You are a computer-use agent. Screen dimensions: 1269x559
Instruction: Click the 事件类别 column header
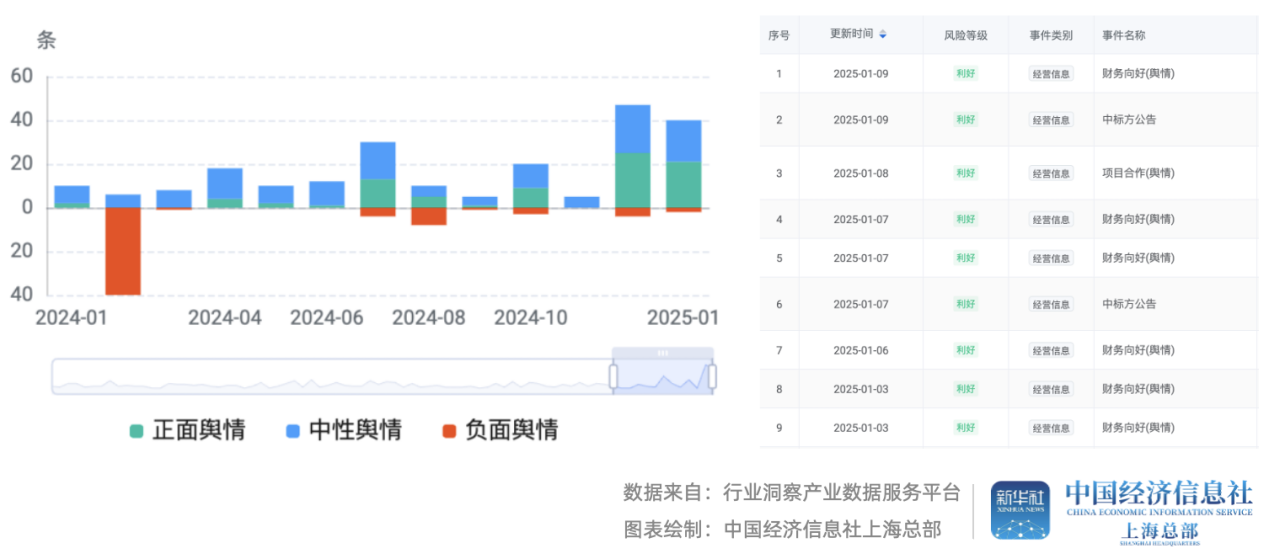(1051, 35)
